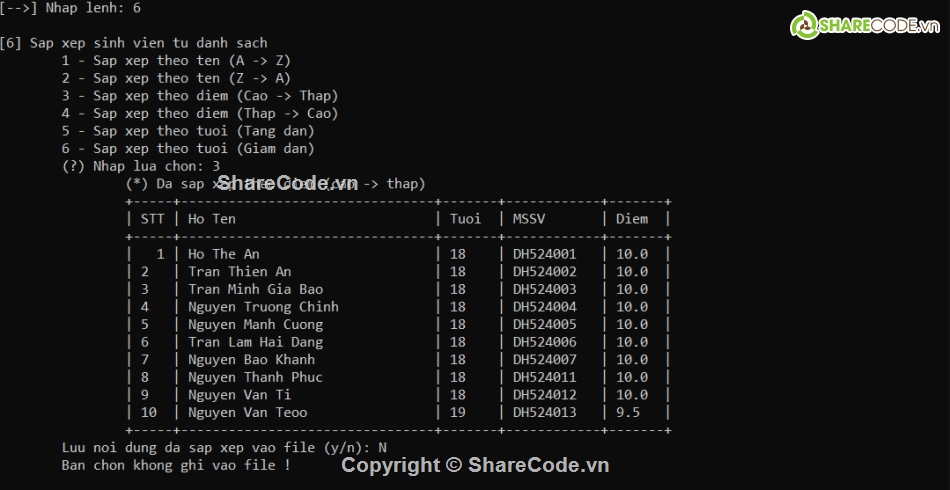Click the score "10.0" in Tran Minh Gia Bao row
Image resolution: width=950 pixels, height=490 pixels.
click(632, 289)
